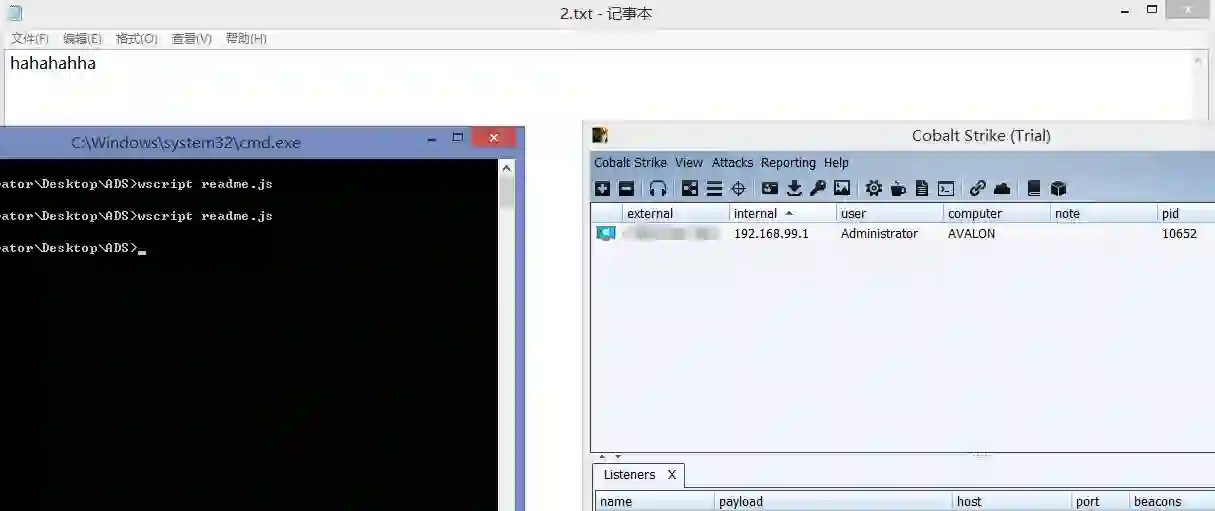Sort sessions by computer column
The height and width of the screenshot is (511, 1215).
coord(997,213)
